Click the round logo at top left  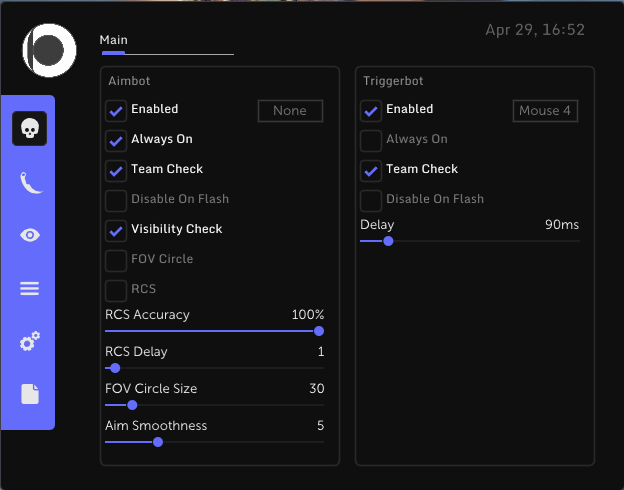pyautogui.click(x=49, y=50)
